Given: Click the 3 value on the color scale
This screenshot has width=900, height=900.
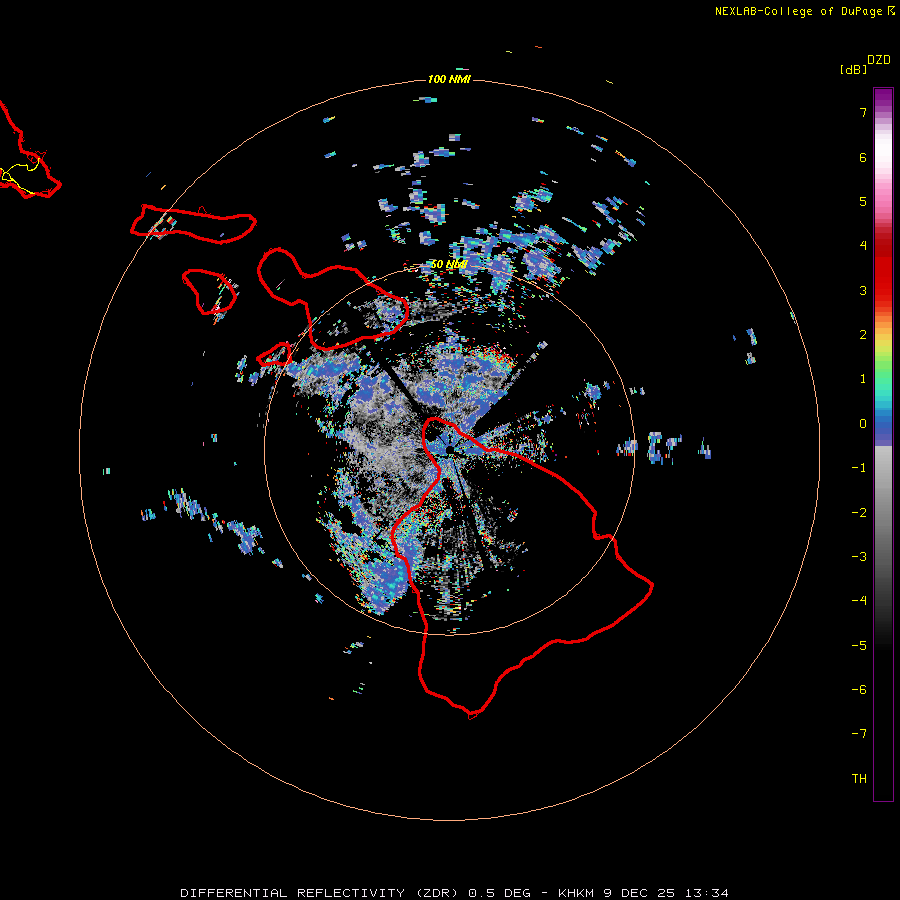Looking at the screenshot, I should (x=863, y=290).
